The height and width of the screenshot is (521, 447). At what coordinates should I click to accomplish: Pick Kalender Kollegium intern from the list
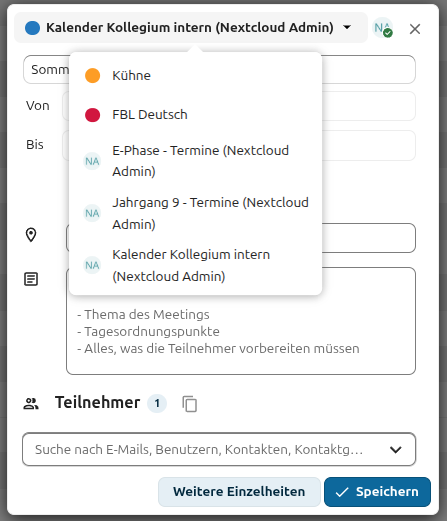[195, 265]
